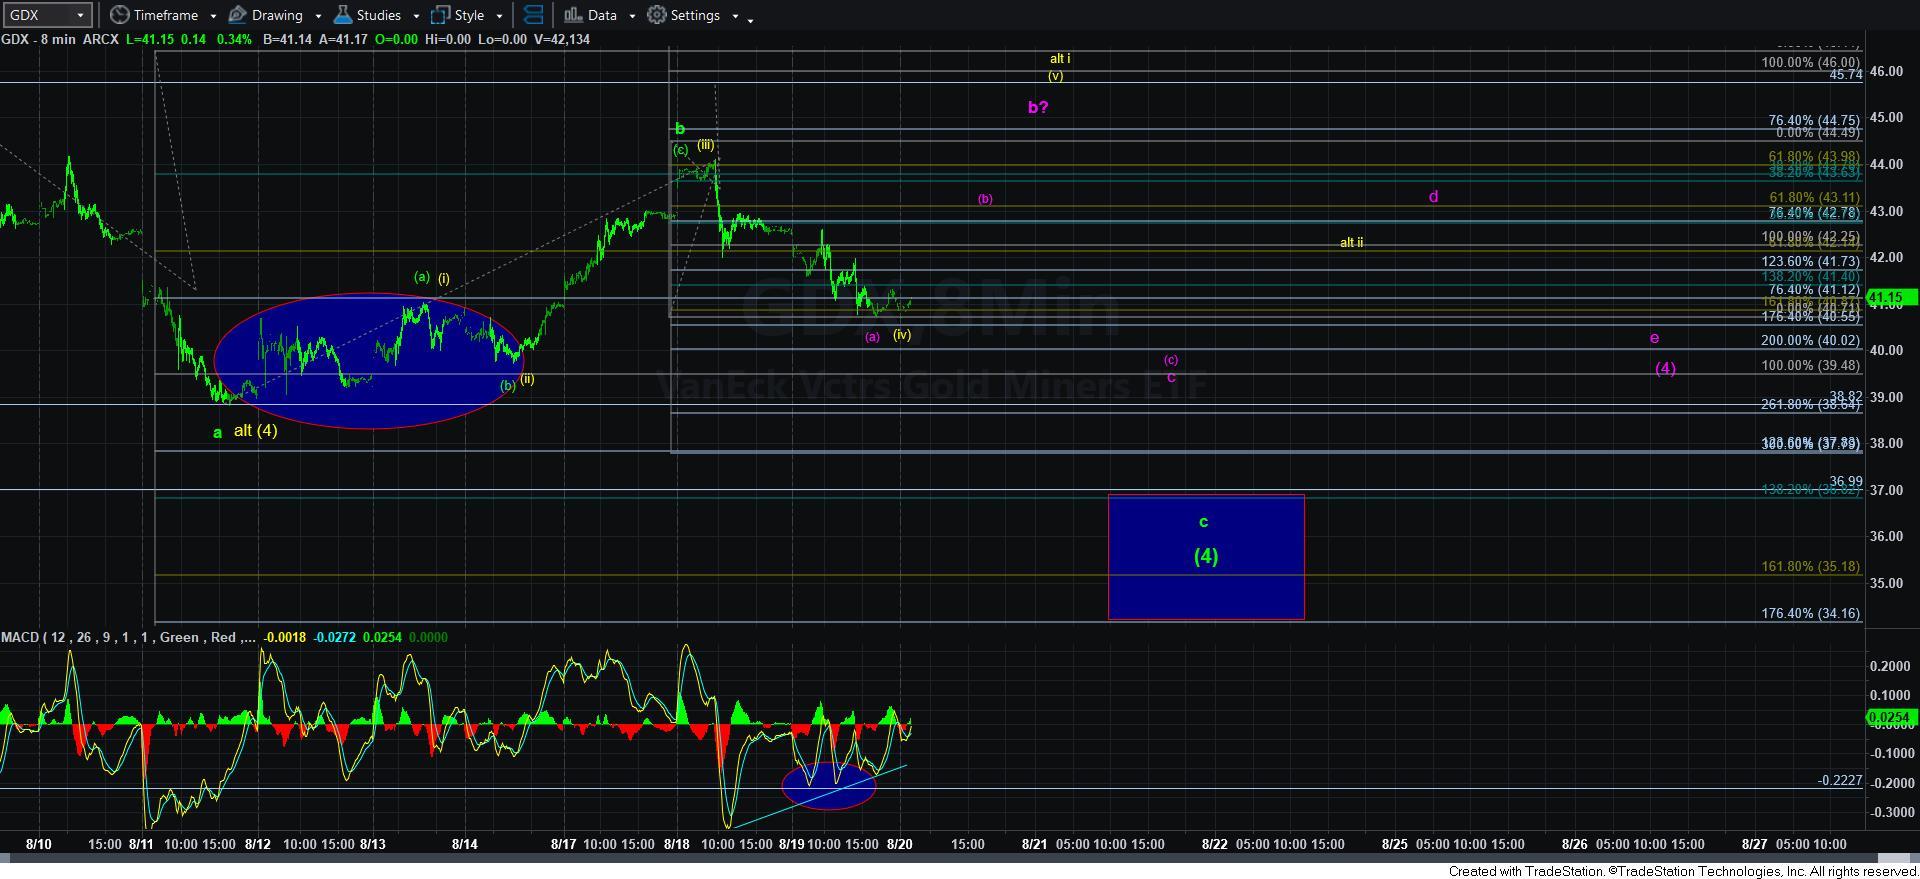Expand the Style dropdown arrow
Image resolution: width=1920 pixels, height=879 pixels.
499,16
